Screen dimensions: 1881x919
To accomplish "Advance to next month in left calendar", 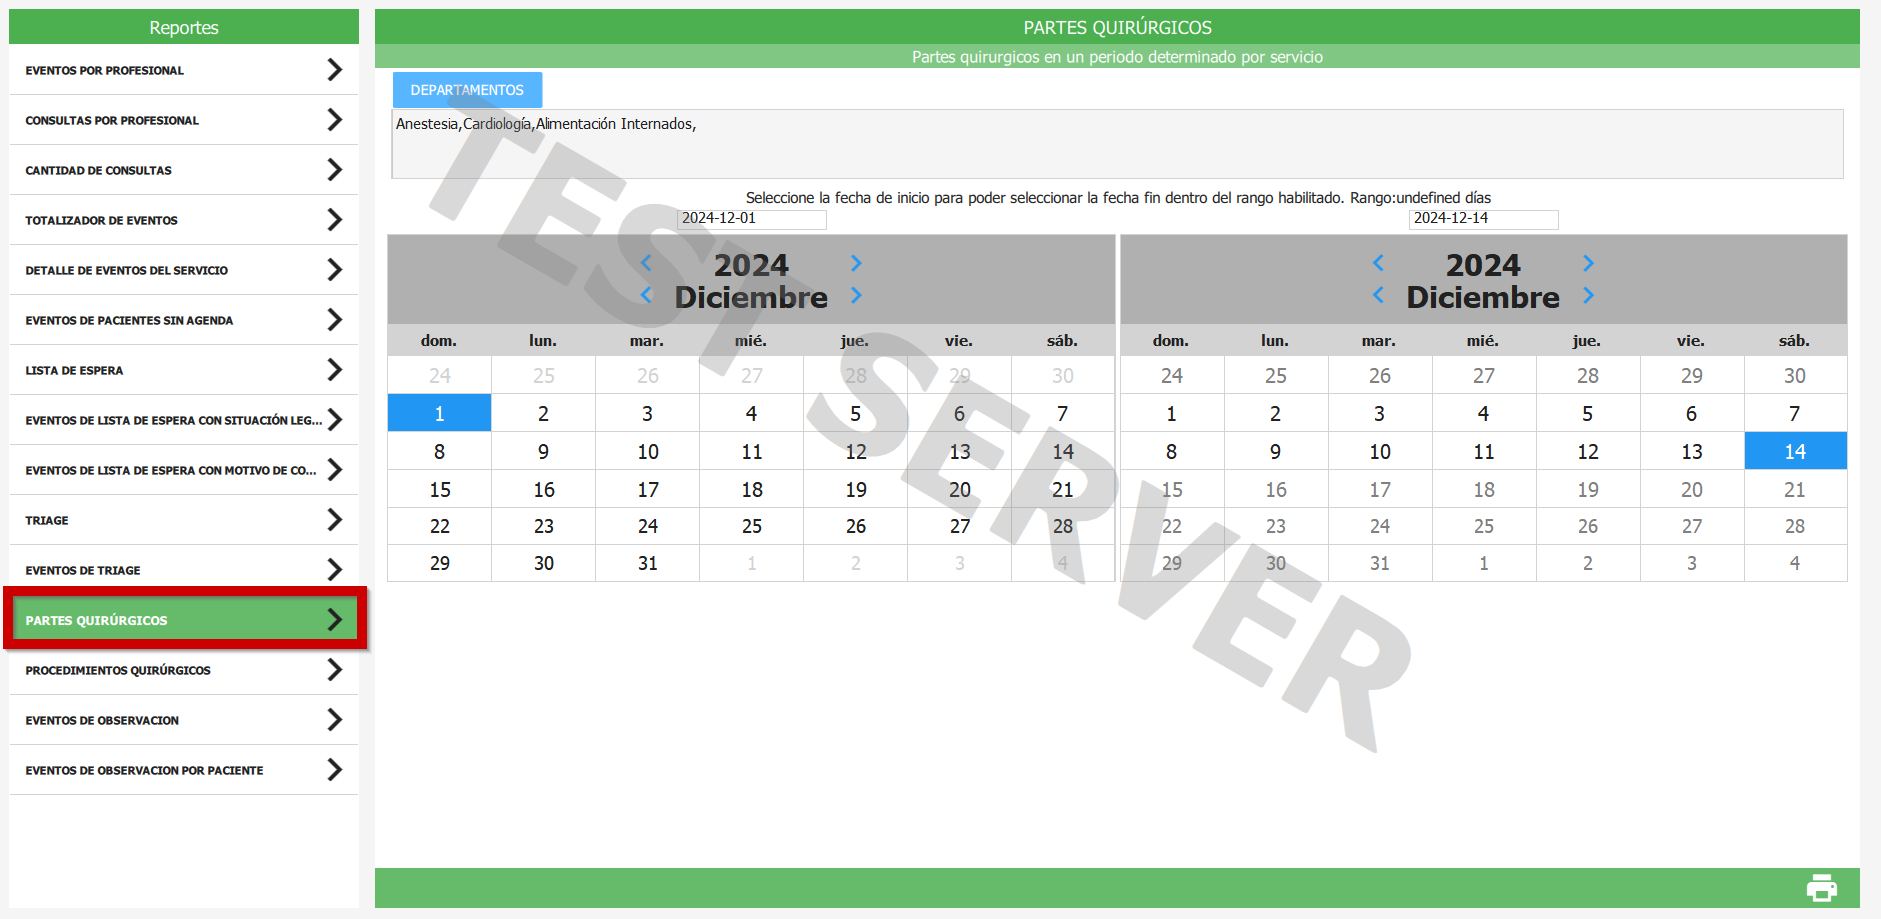I will click(856, 295).
